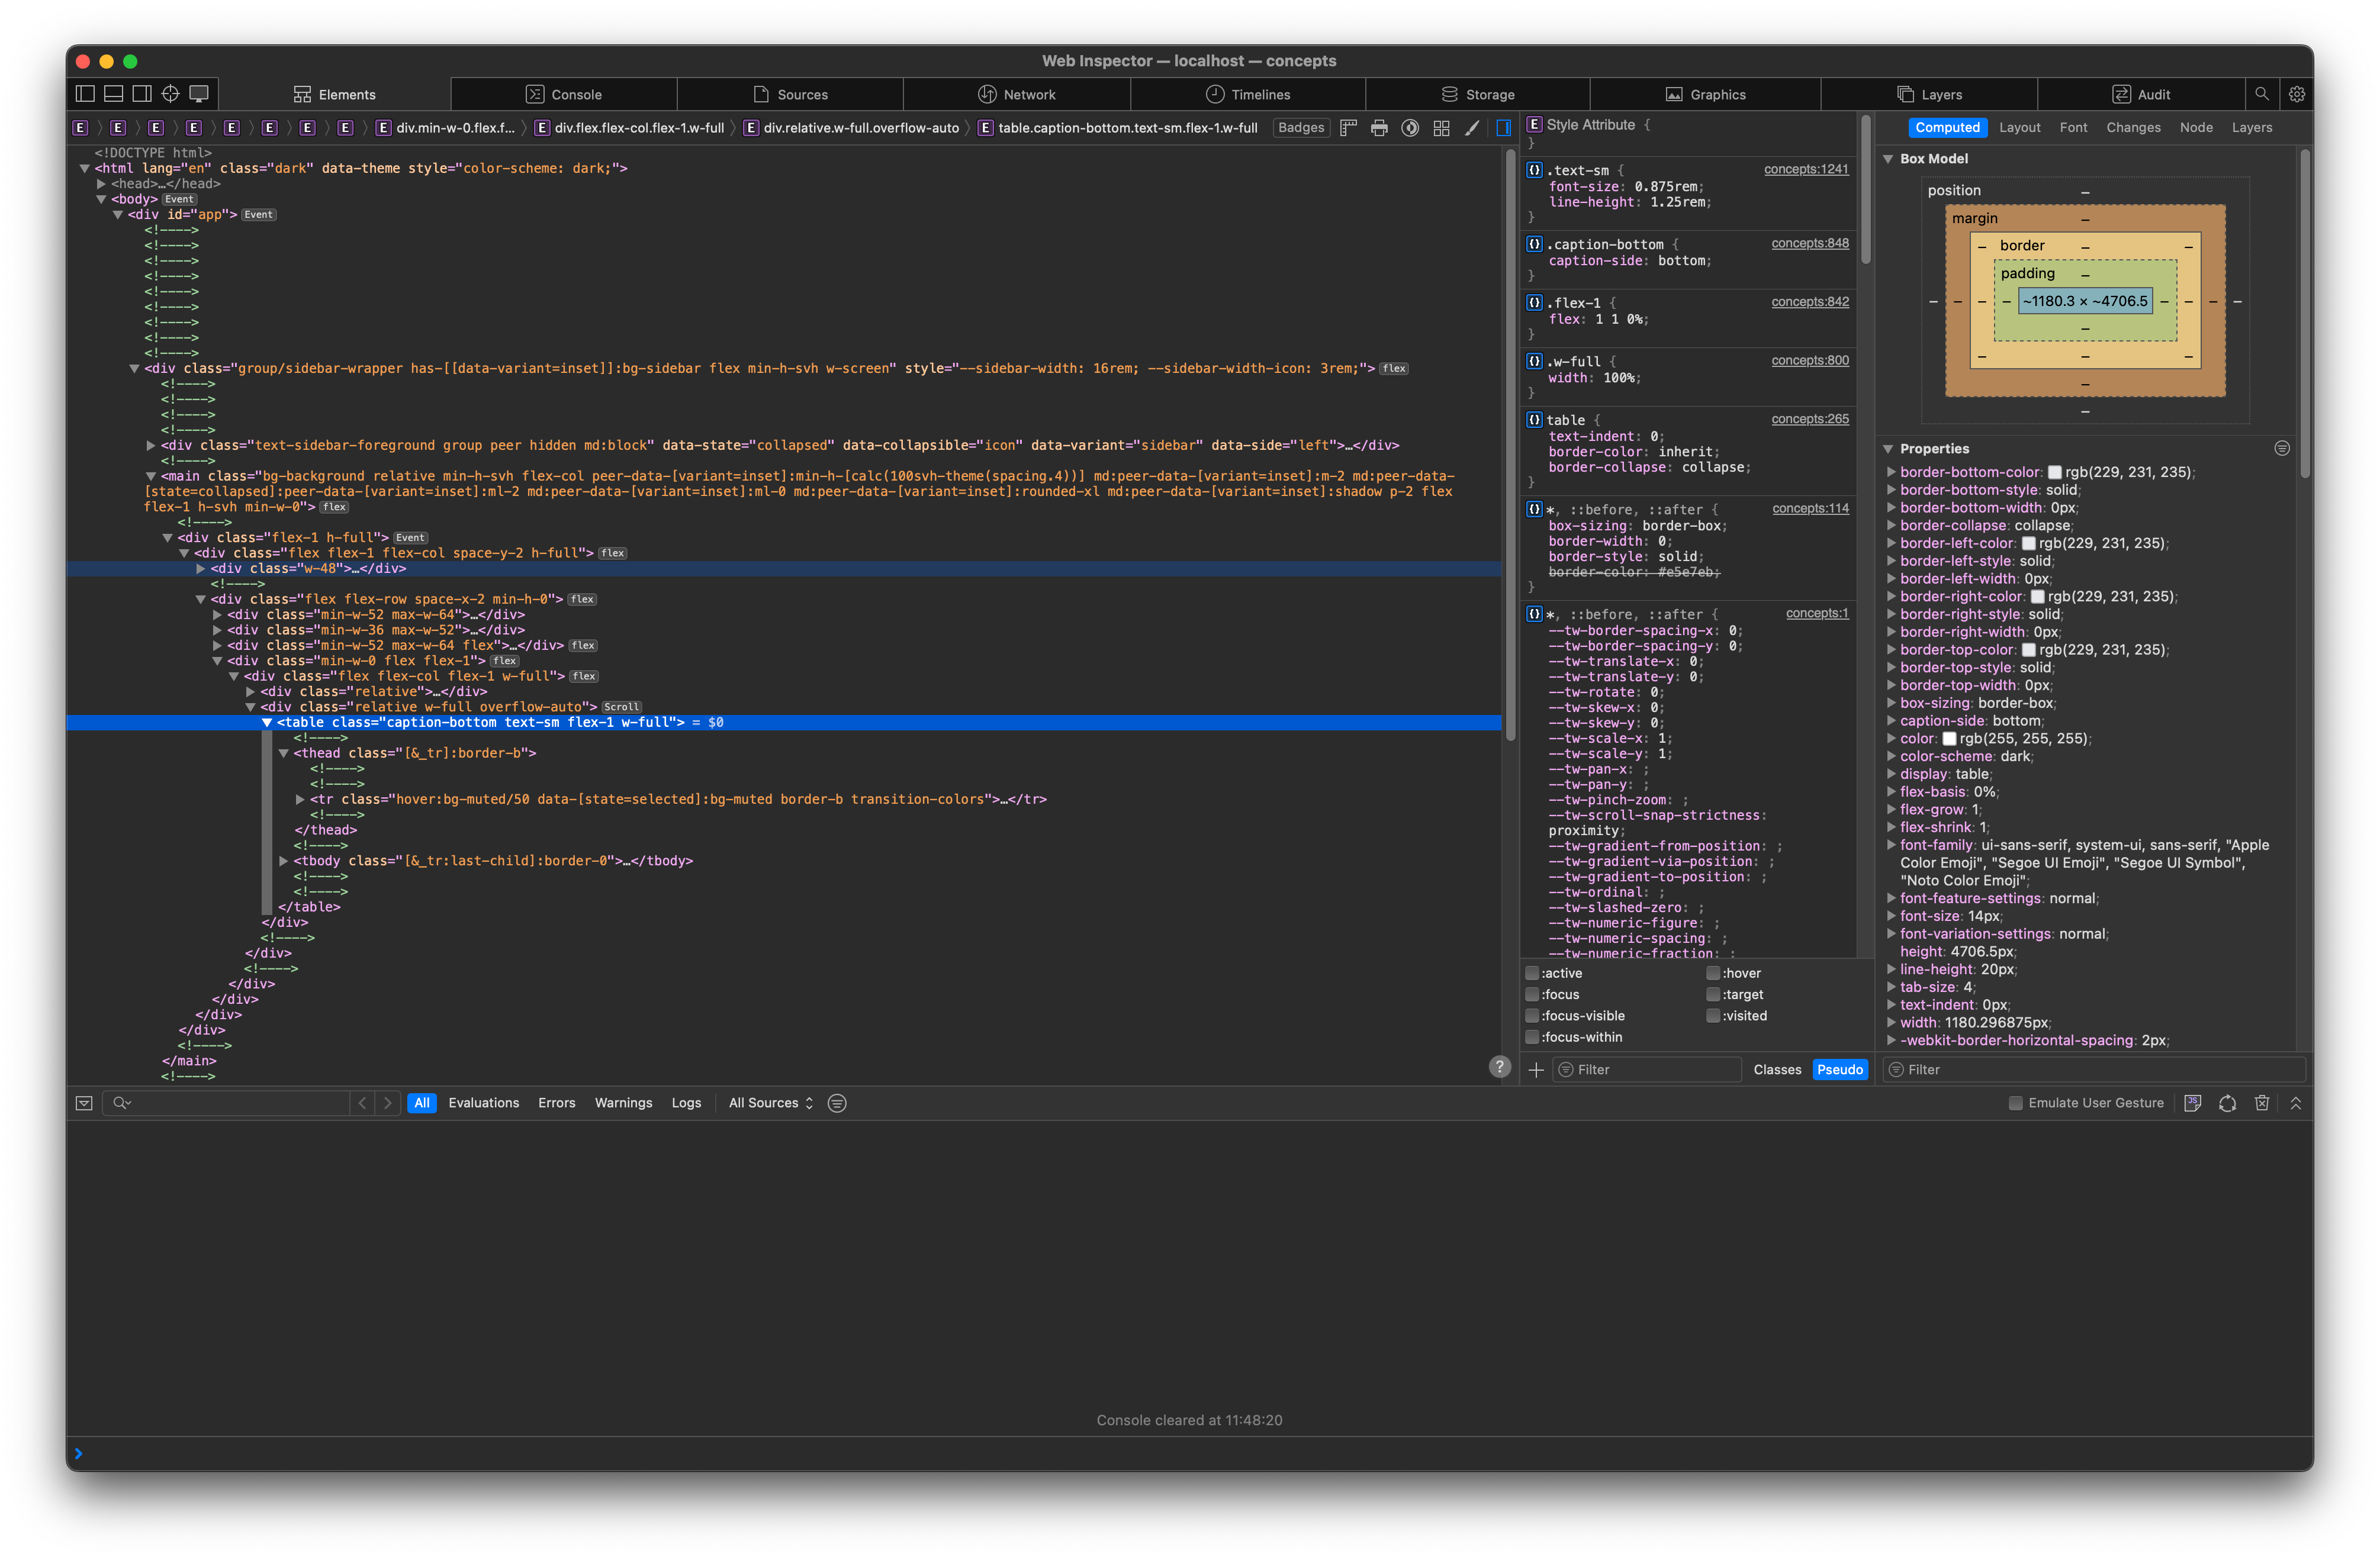Open the Timelines tab
The image size is (2380, 1559).
tap(1248, 94)
